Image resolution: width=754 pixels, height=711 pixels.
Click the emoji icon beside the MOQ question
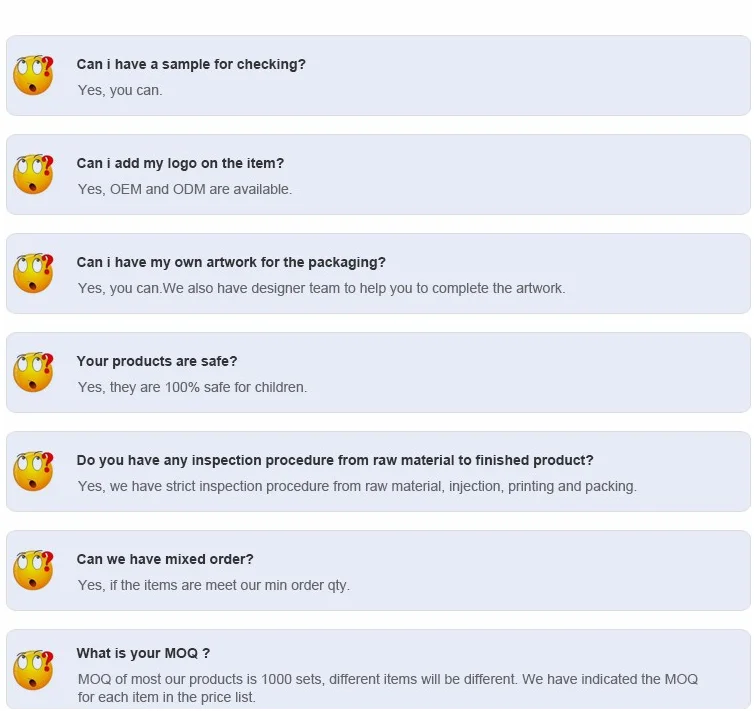pyautogui.click(x=33, y=670)
